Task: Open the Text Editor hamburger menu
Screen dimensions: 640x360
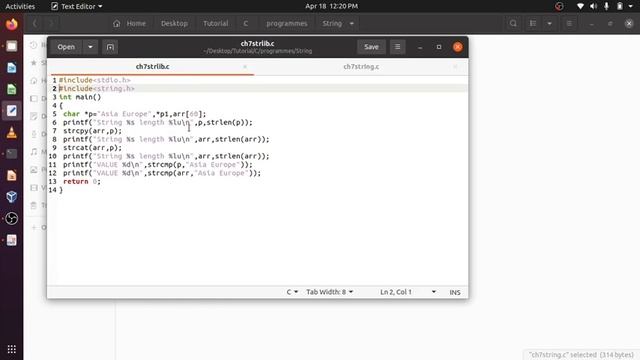Action: coord(397,47)
